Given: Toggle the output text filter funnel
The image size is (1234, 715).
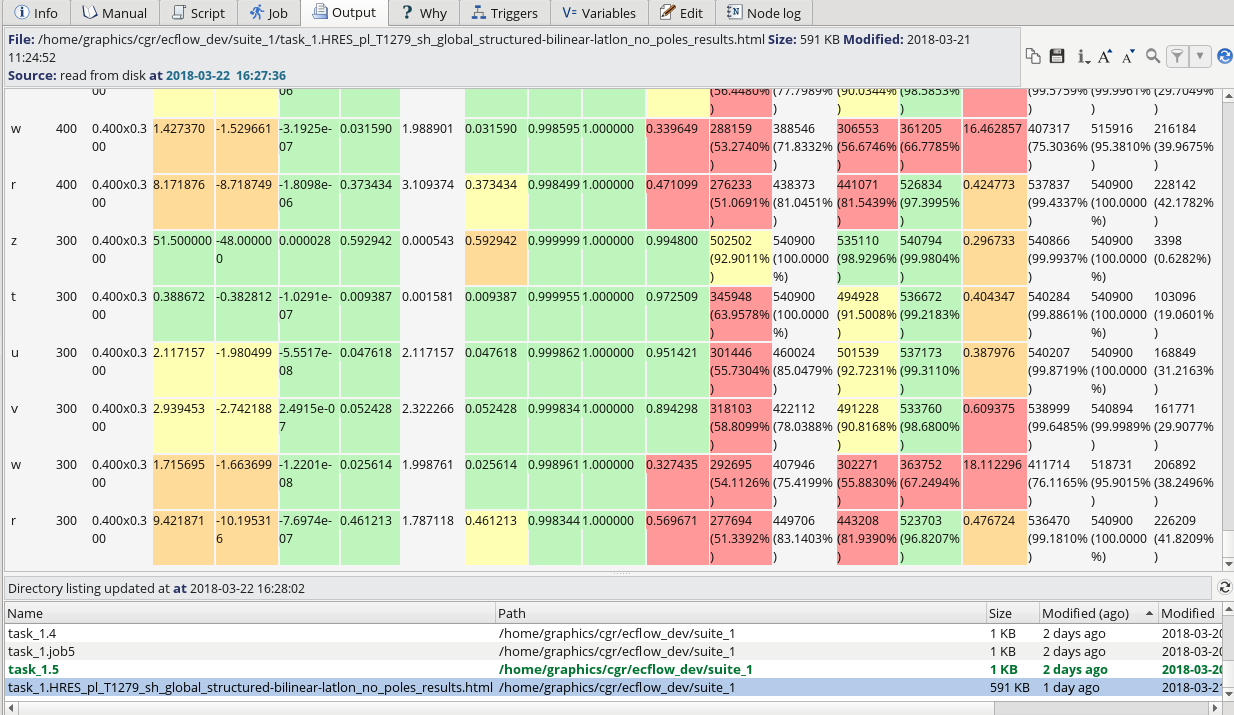Looking at the screenshot, I should click(1178, 57).
